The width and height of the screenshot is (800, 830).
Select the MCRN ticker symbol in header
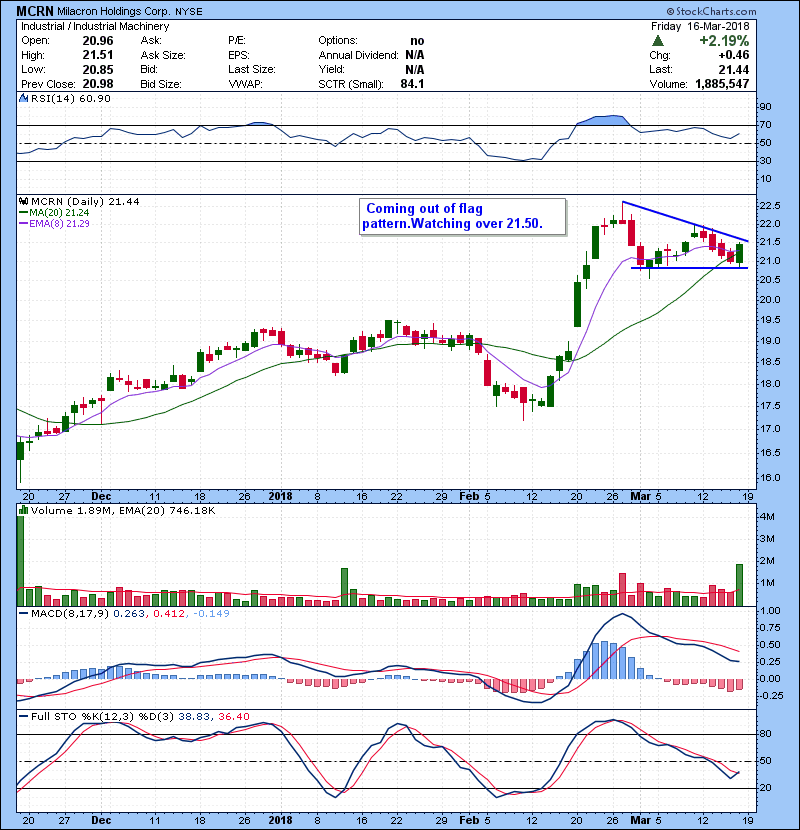tap(34, 11)
